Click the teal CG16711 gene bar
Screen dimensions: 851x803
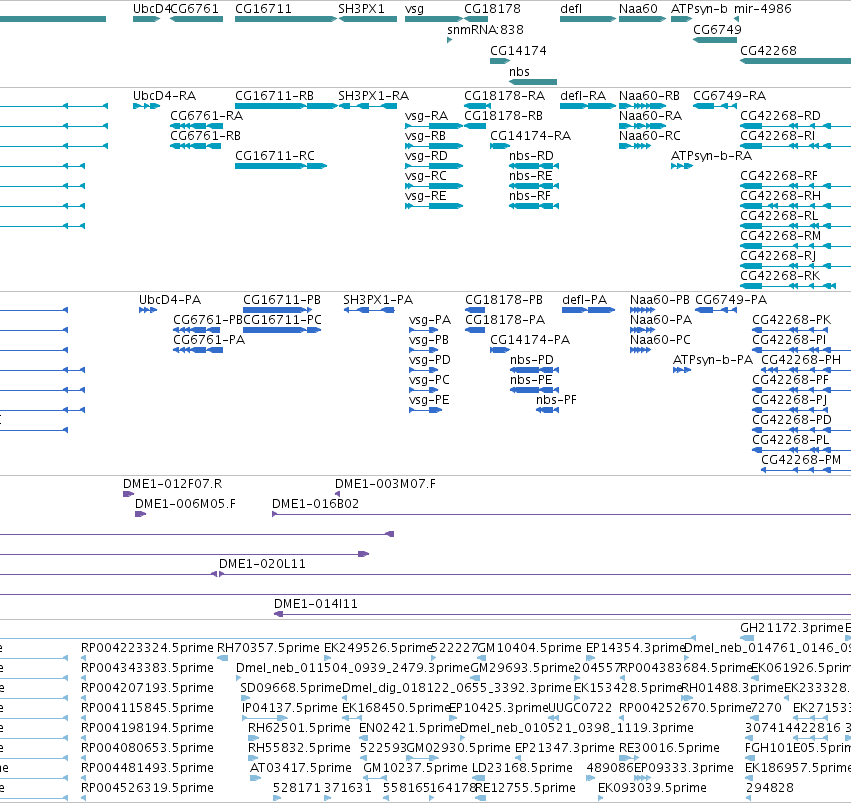coord(286,19)
